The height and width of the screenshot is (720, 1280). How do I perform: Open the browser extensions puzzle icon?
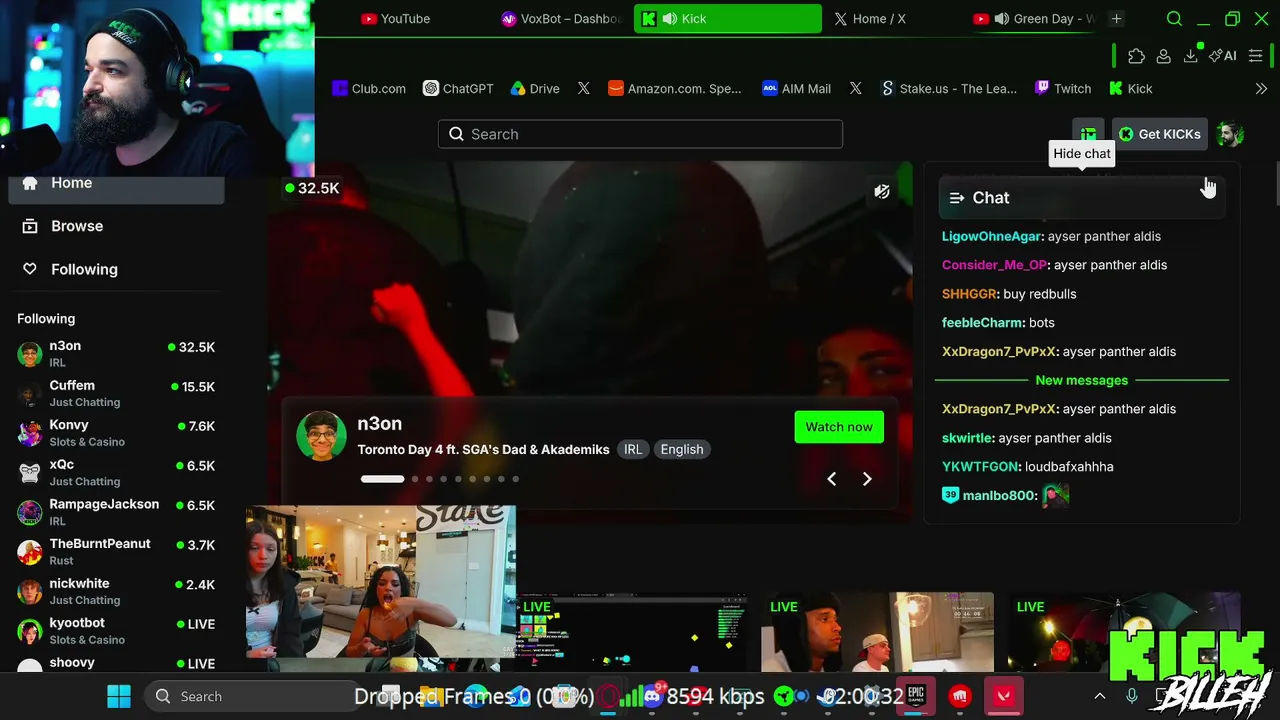[1136, 56]
